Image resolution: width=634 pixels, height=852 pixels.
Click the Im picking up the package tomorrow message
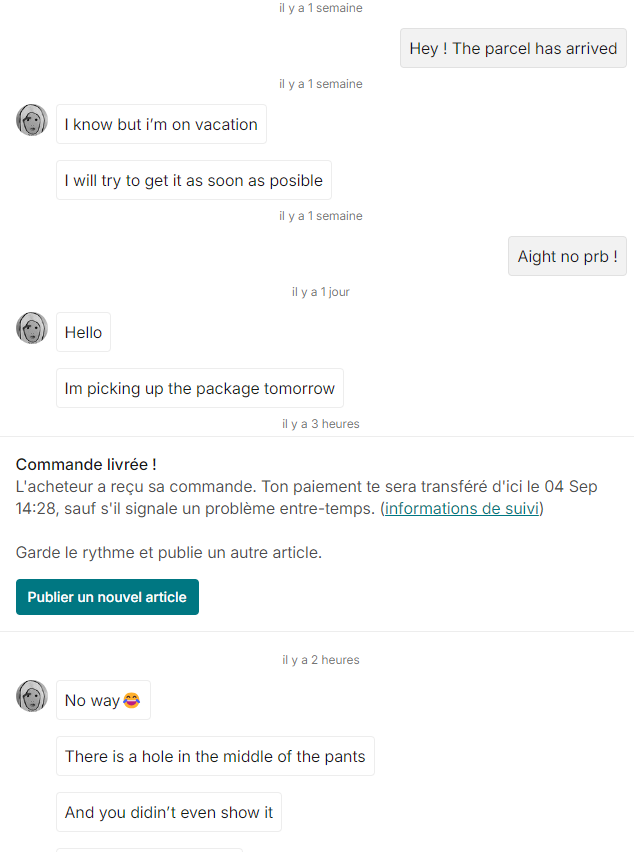(x=199, y=388)
